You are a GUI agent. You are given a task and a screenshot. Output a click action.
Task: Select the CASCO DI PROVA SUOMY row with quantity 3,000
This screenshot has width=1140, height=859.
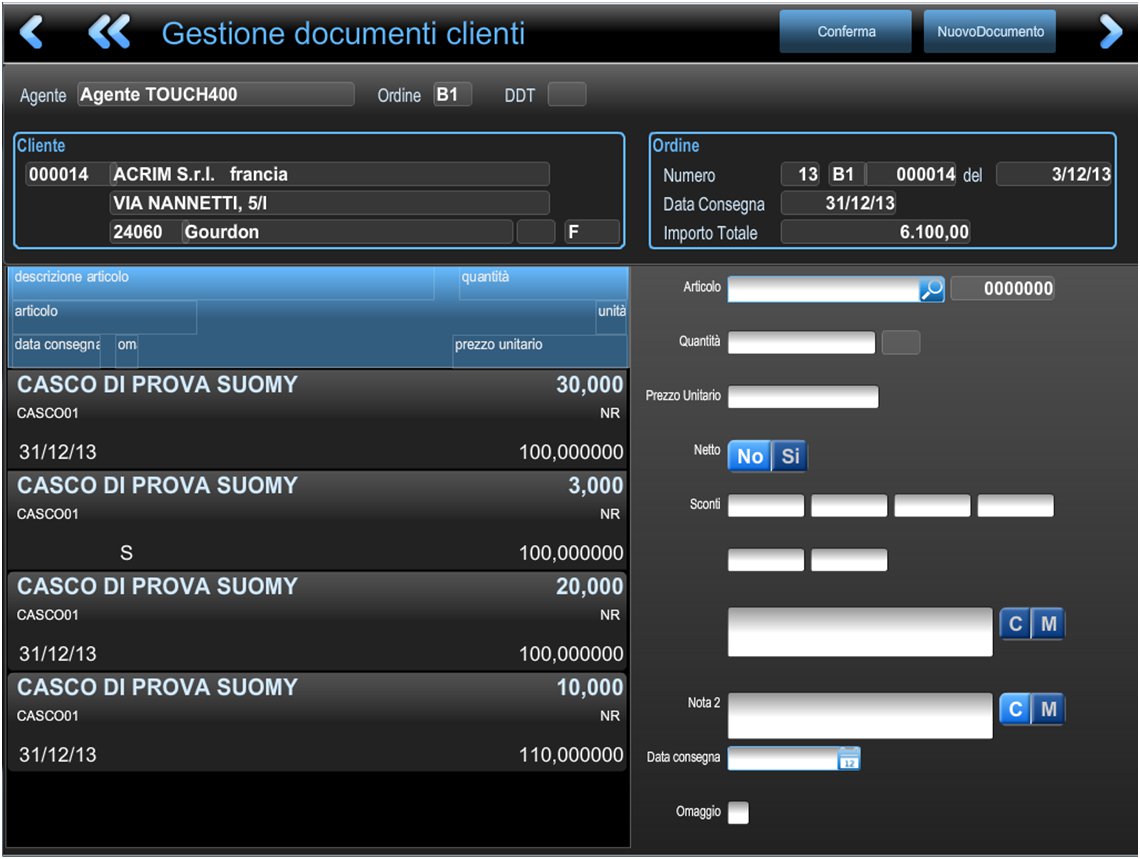coord(318,520)
